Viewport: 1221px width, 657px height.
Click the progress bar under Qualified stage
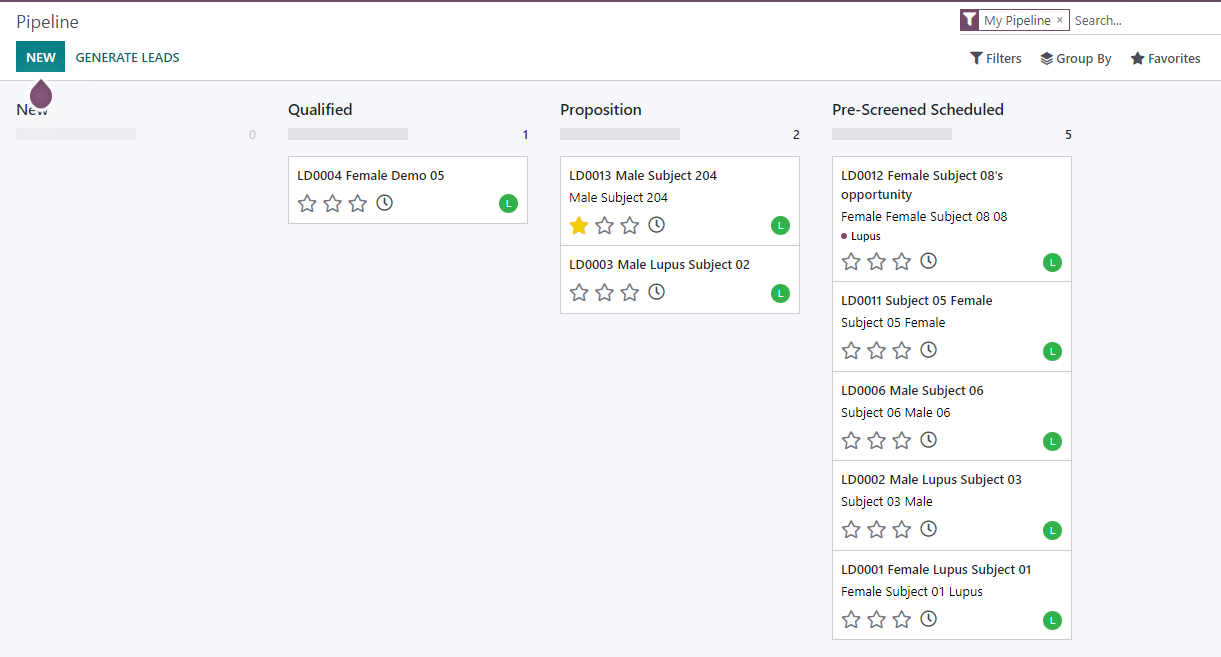pos(347,132)
